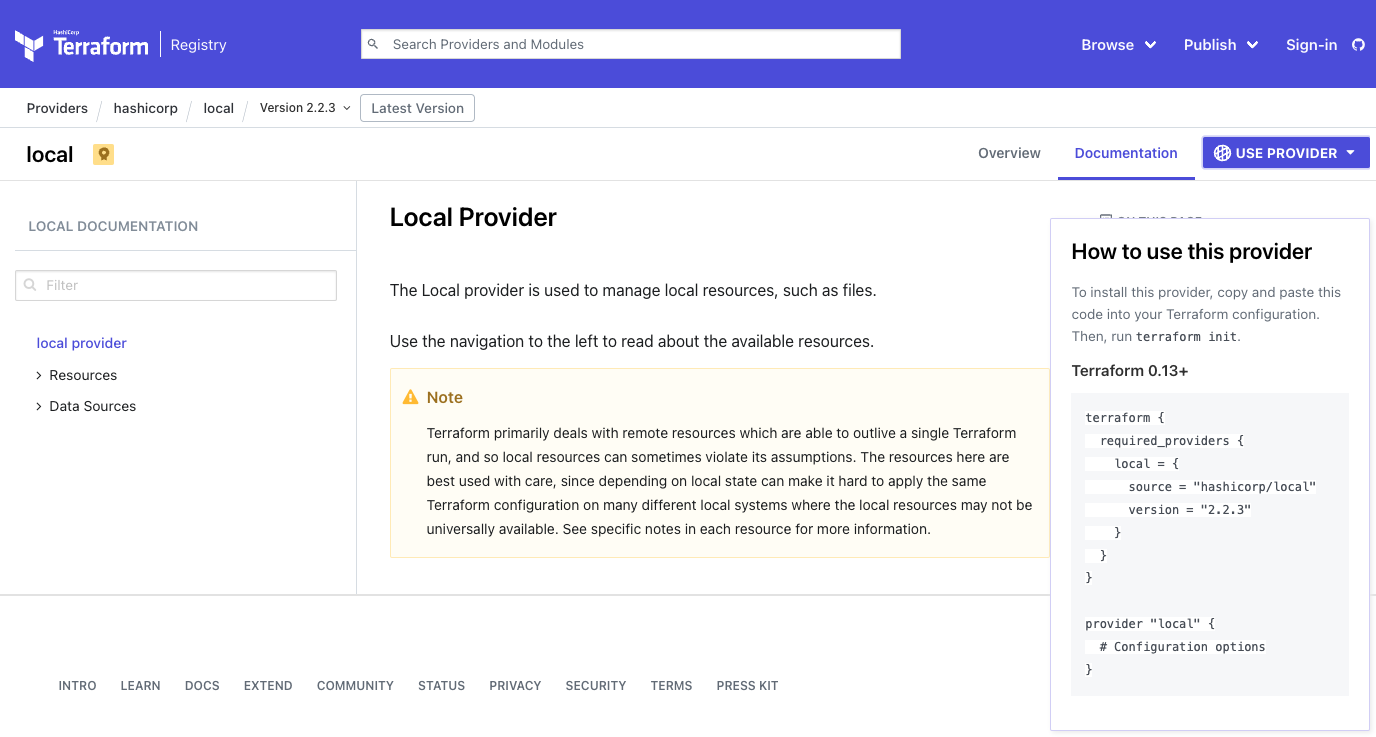Click the How to use this provider heading
Image resolution: width=1376 pixels, height=737 pixels.
[x=1191, y=252]
